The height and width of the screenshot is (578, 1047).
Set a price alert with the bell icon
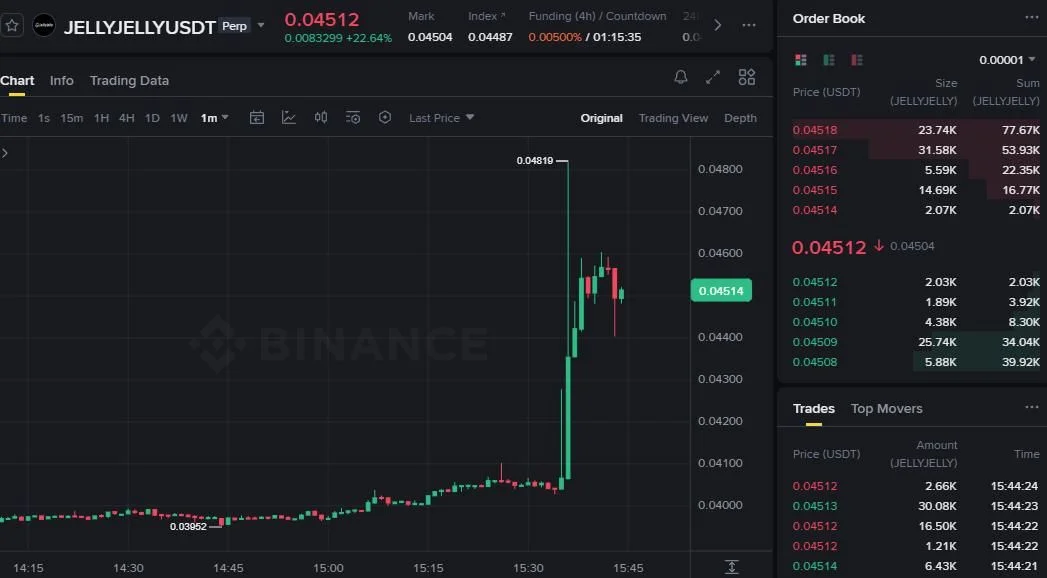(680, 77)
